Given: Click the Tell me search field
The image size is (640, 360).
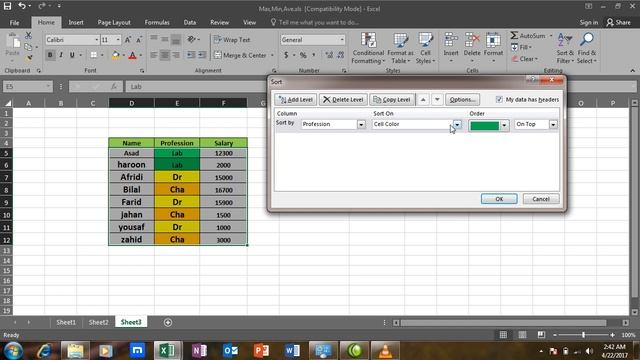Looking at the screenshot, I should coord(314,22).
